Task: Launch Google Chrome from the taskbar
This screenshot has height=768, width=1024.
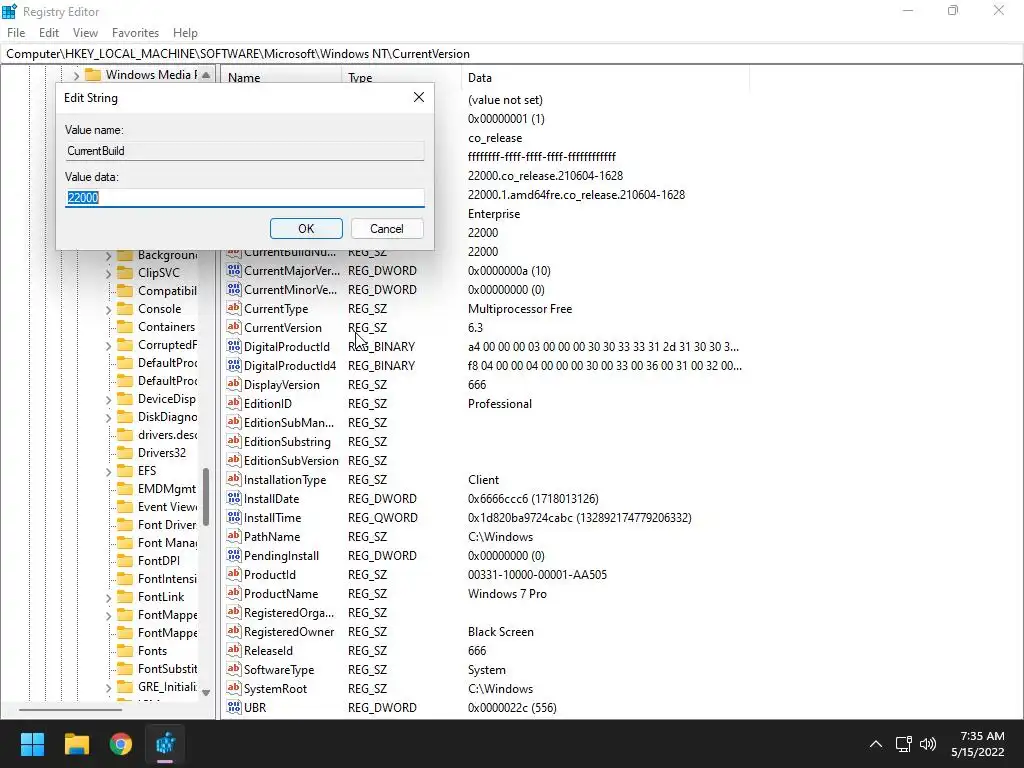Action: (120, 744)
